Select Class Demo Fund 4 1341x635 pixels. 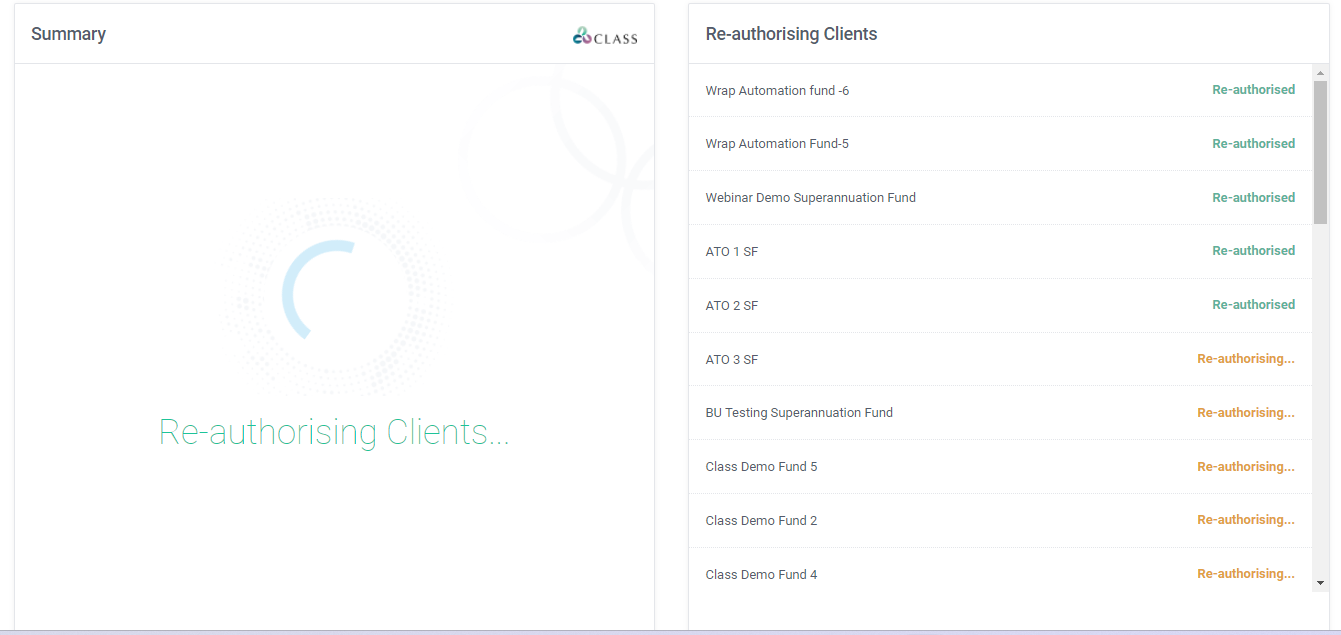coord(761,575)
